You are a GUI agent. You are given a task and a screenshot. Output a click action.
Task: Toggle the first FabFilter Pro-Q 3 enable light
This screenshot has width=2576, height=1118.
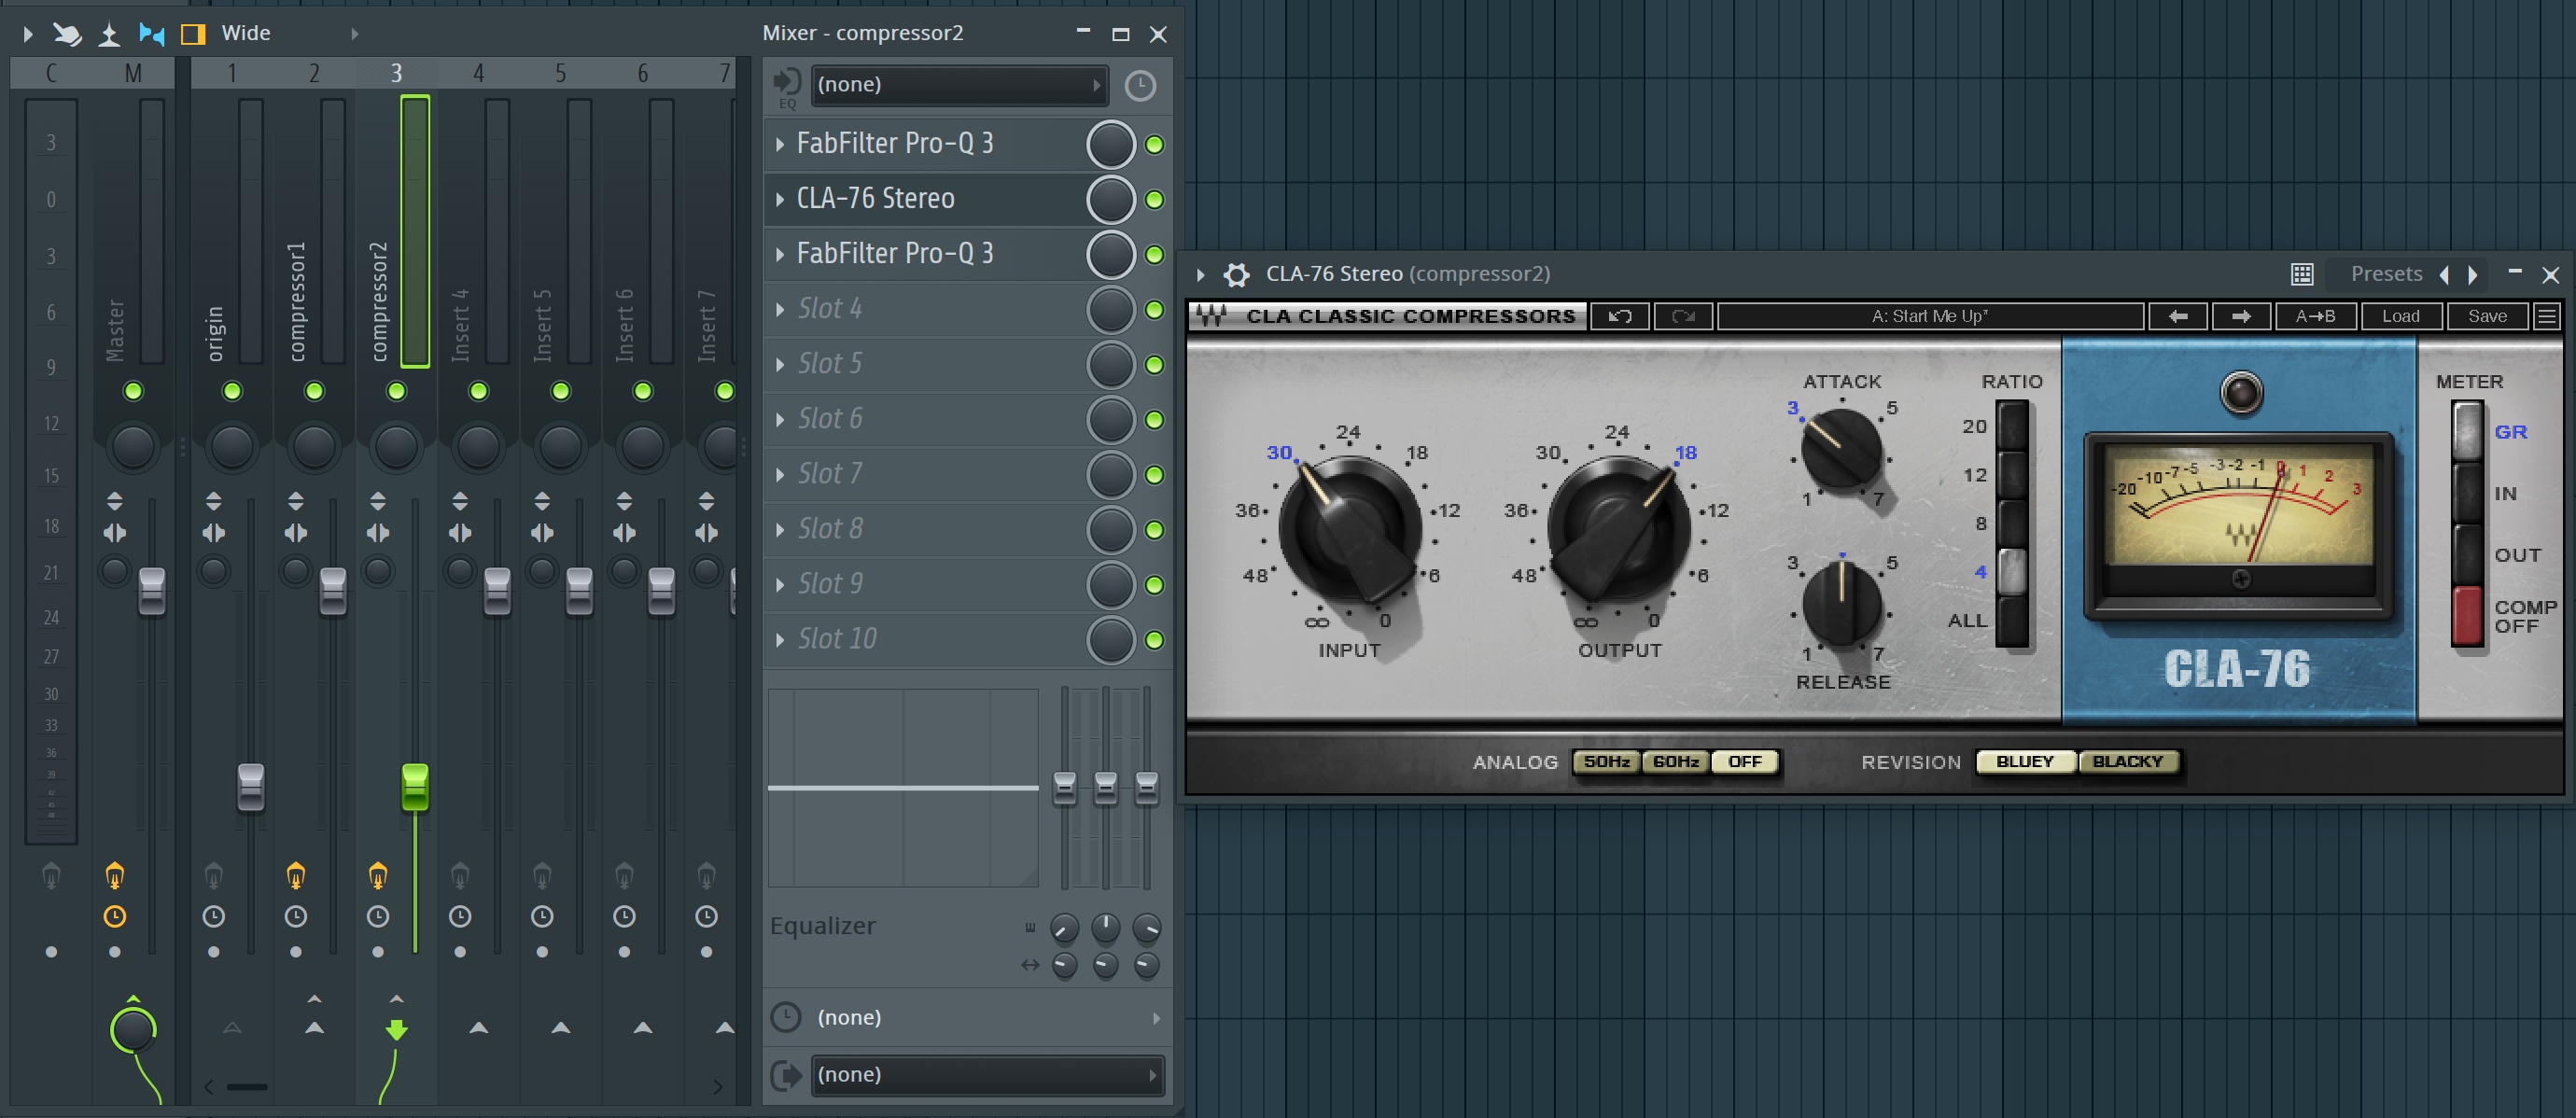1154,145
